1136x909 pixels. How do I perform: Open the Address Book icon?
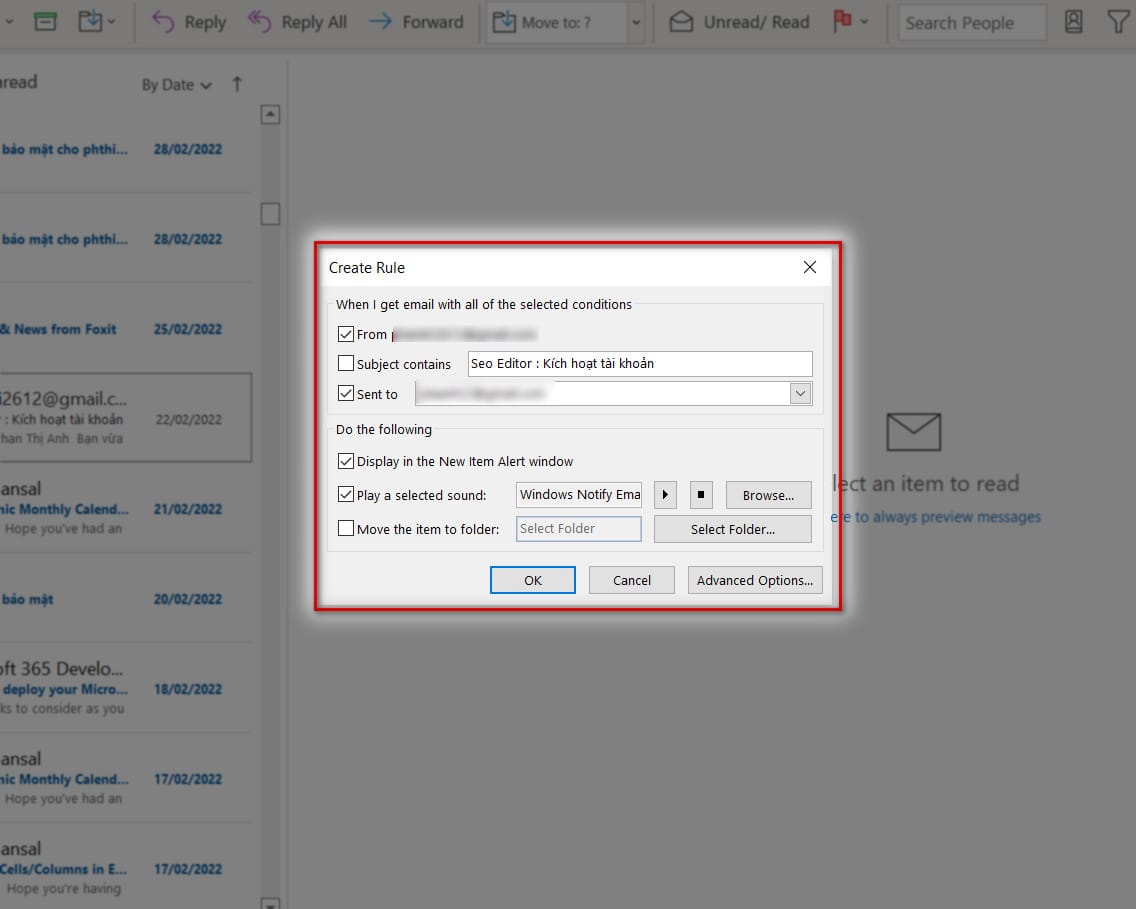coord(1074,22)
